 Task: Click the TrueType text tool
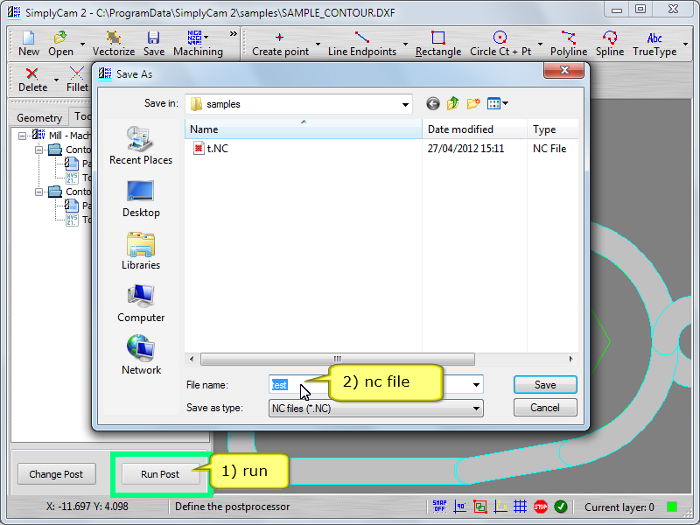coord(654,43)
